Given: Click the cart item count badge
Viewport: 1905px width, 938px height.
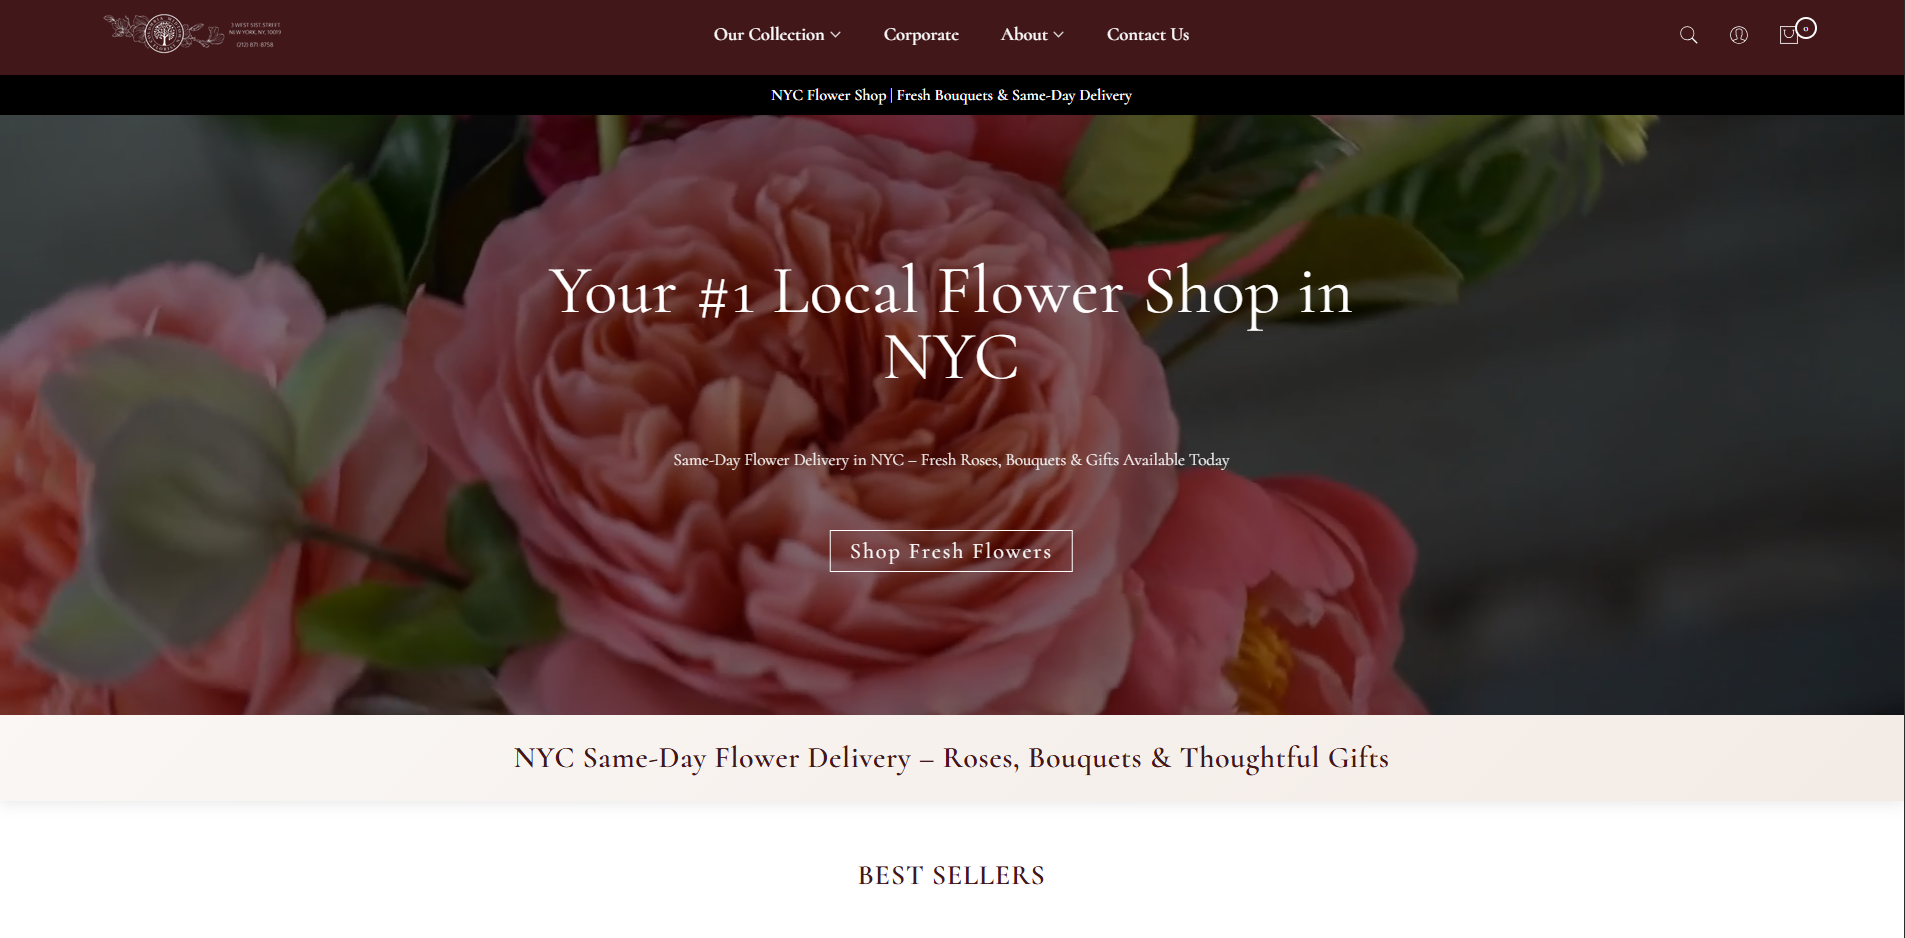Looking at the screenshot, I should click(1806, 28).
